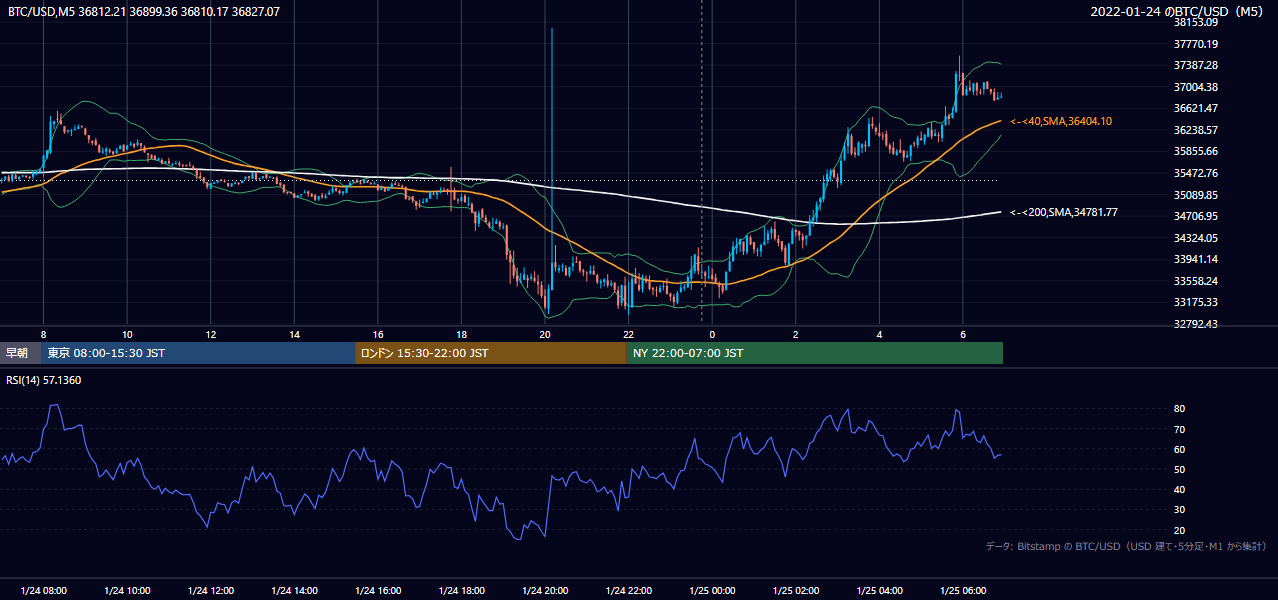
Task: Click the 1/25 00:00 time axis label
Action: pyautogui.click(x=712, y=591)
